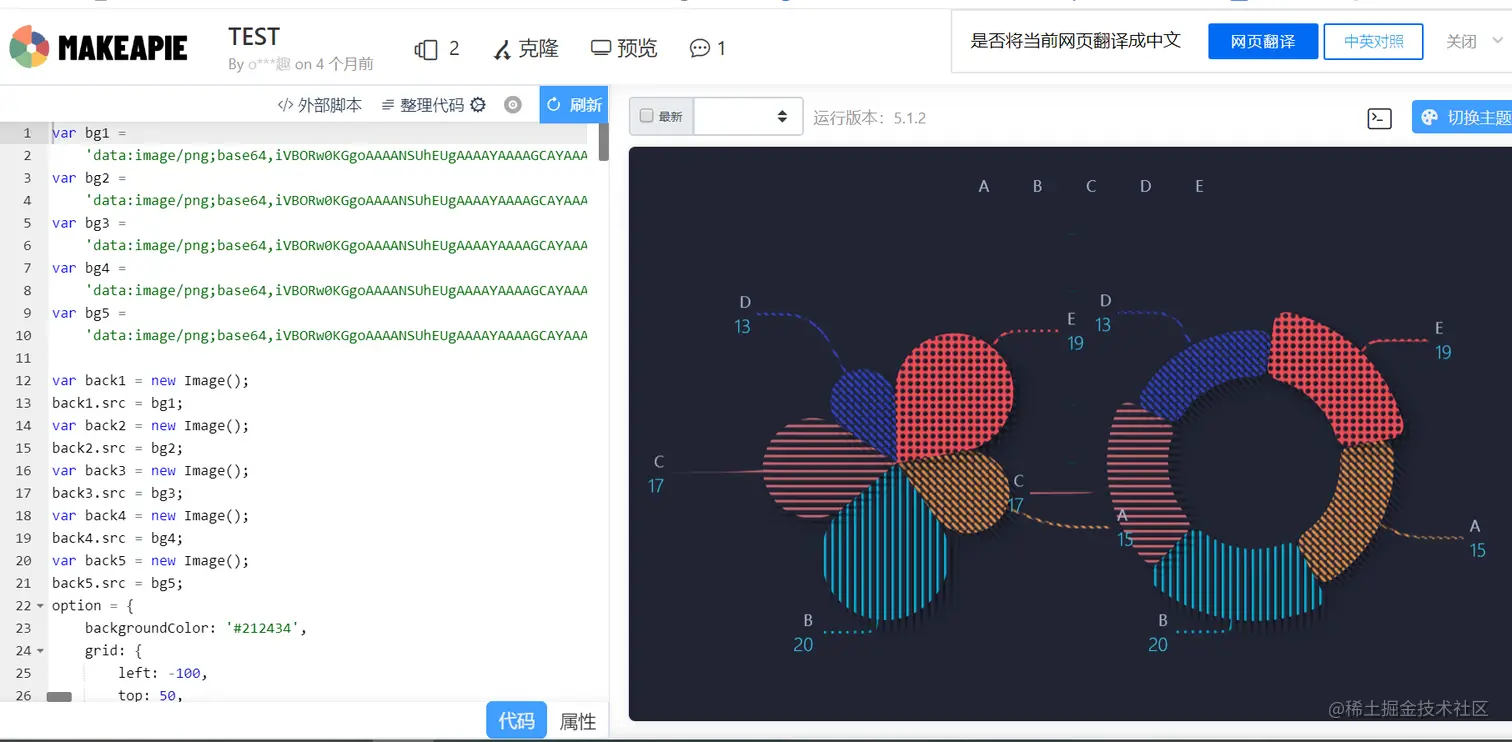
Task: Open 外部脚本 external scripts
Action: pyautogui.click(x=319, y=105)
